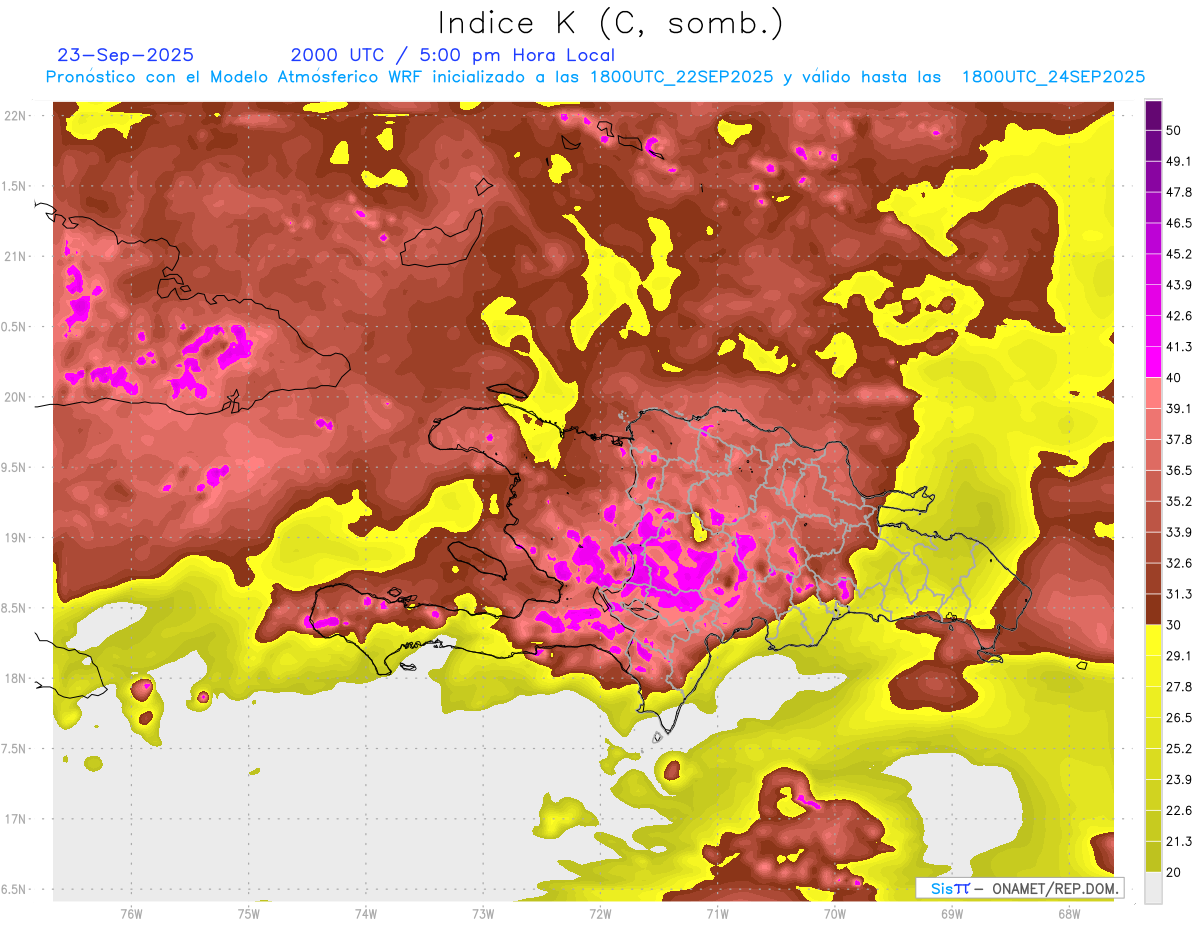1200x927 pixels.
Task: Click the "19N" latitude axis label
Action: pyautogui.click(x=14, y=538)
